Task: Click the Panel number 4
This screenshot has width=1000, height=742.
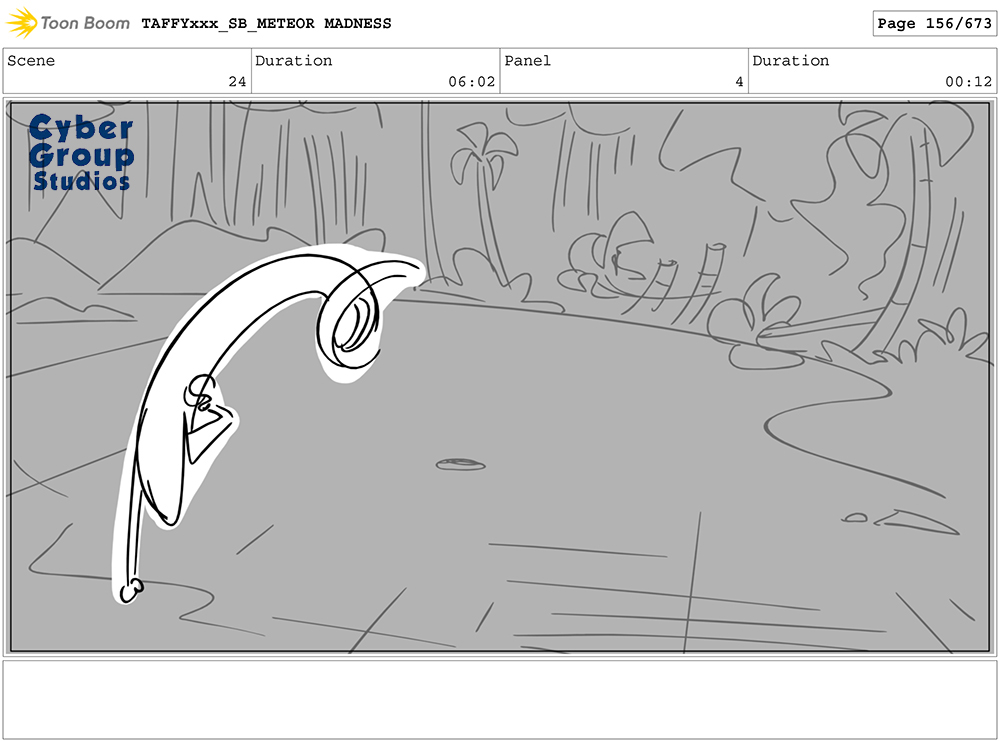Action: pos(739,82)
